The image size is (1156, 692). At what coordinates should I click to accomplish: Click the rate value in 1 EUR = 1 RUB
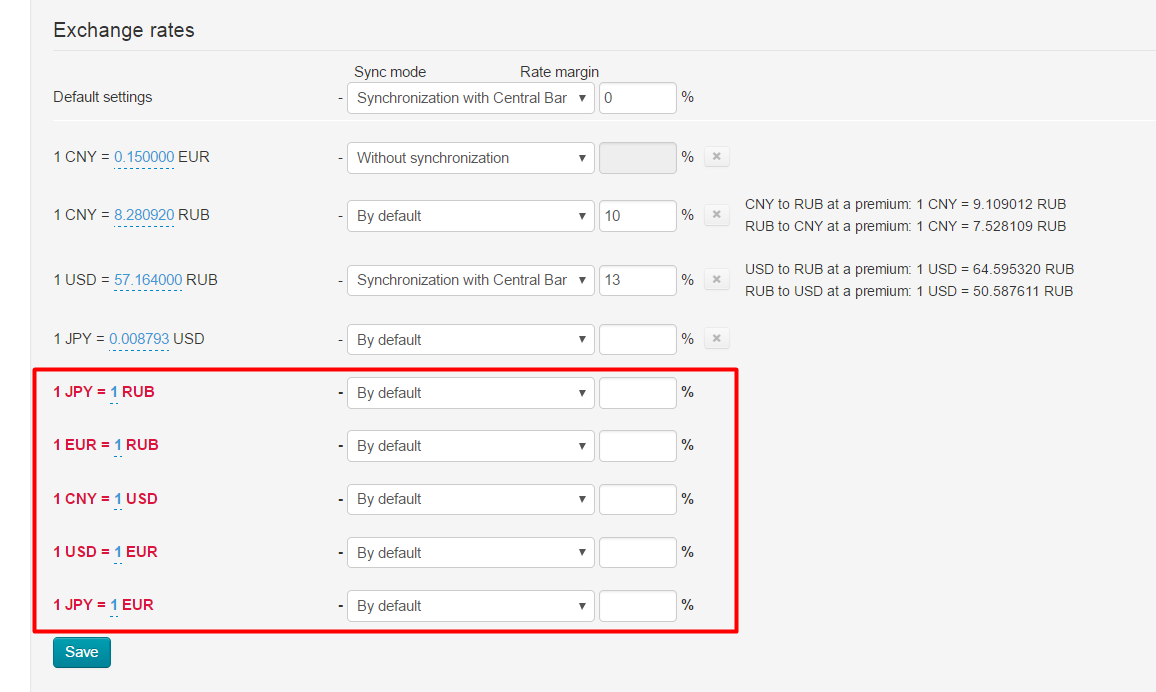[x=118, y=445]
